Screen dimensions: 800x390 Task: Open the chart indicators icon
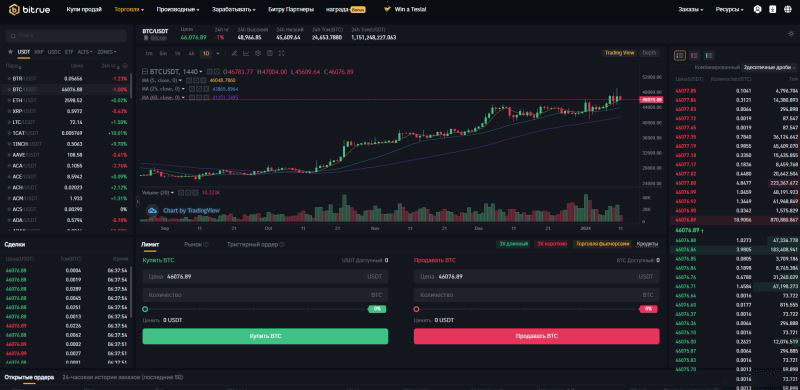(x=246, y=53)
